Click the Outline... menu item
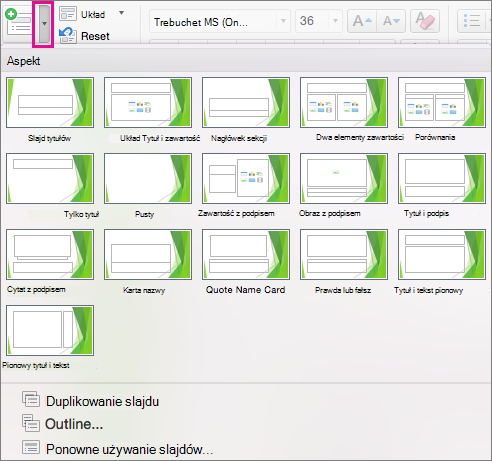Image resolution: width=492 pixels, height=461 pixels. 74,424
